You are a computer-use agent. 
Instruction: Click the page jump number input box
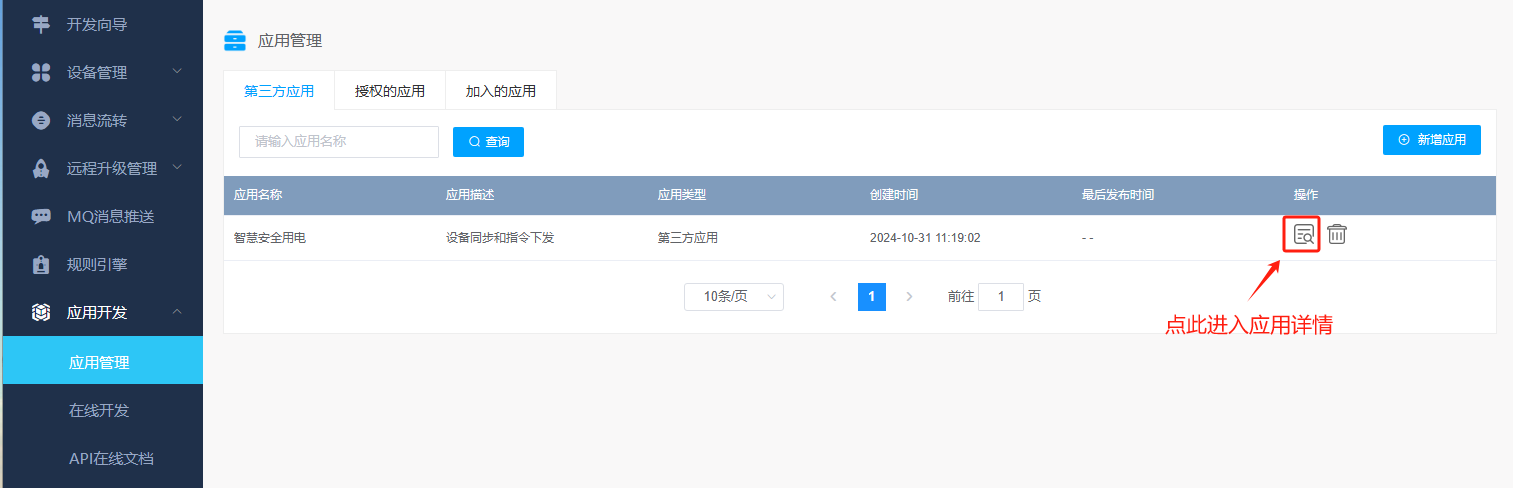(x=1000, y=297)
